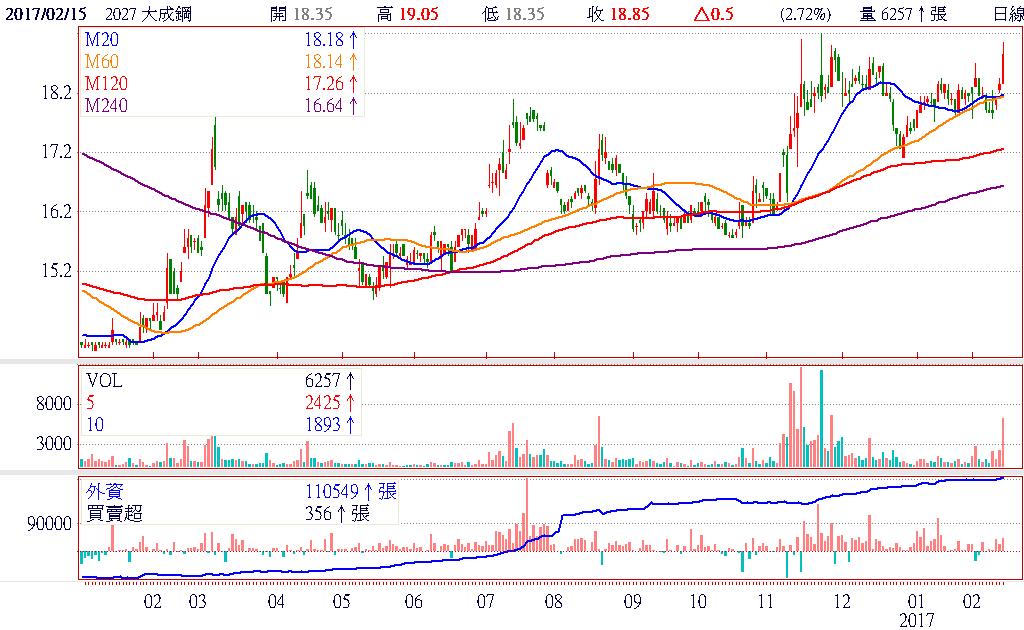The height and width of the screenshot is (630, 1024).
Task: Click the purple M240 legend label
Action: (105, 104)
